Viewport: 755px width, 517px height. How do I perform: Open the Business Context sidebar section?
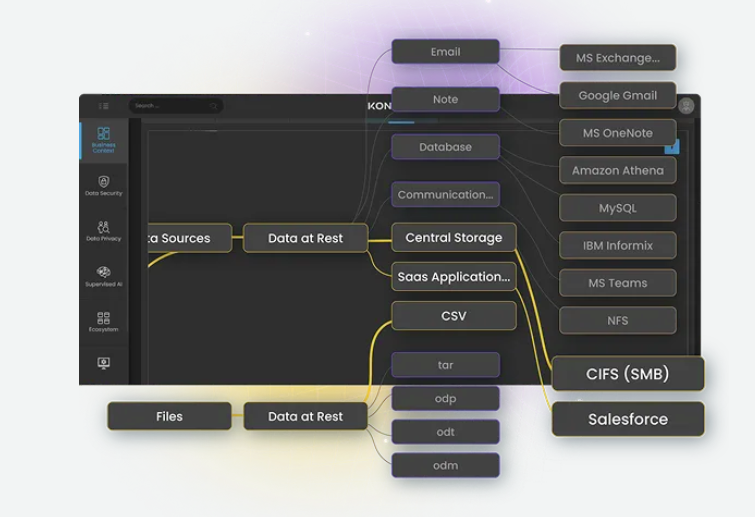[103, 139]
